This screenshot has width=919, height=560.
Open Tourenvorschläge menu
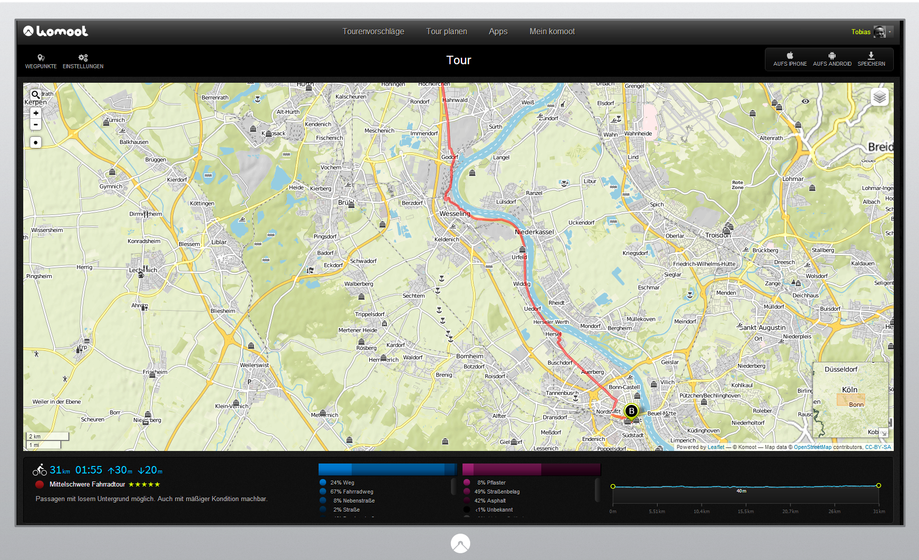[x=373, y=32]
